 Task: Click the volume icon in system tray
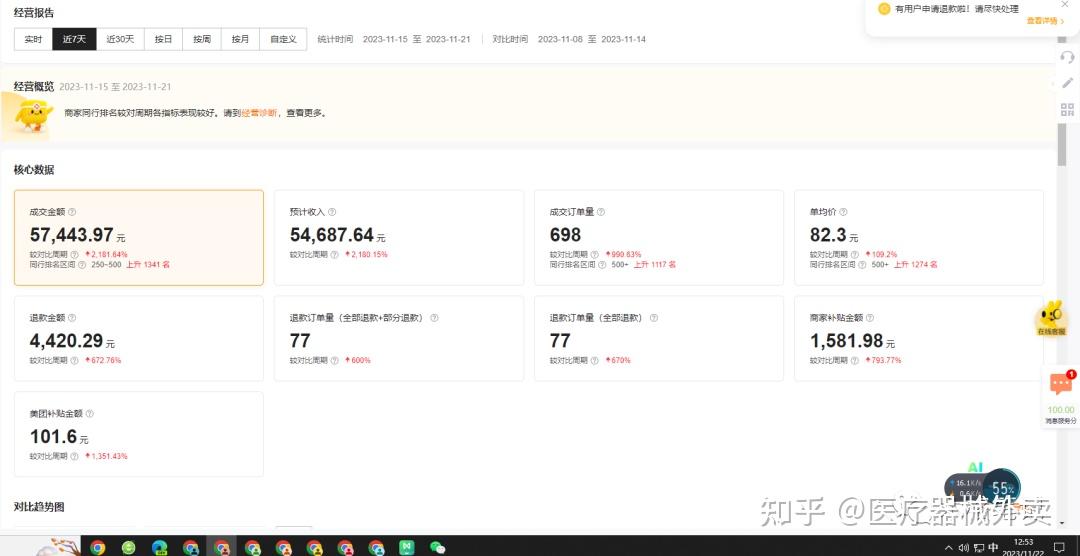click(x=964, y=548)
